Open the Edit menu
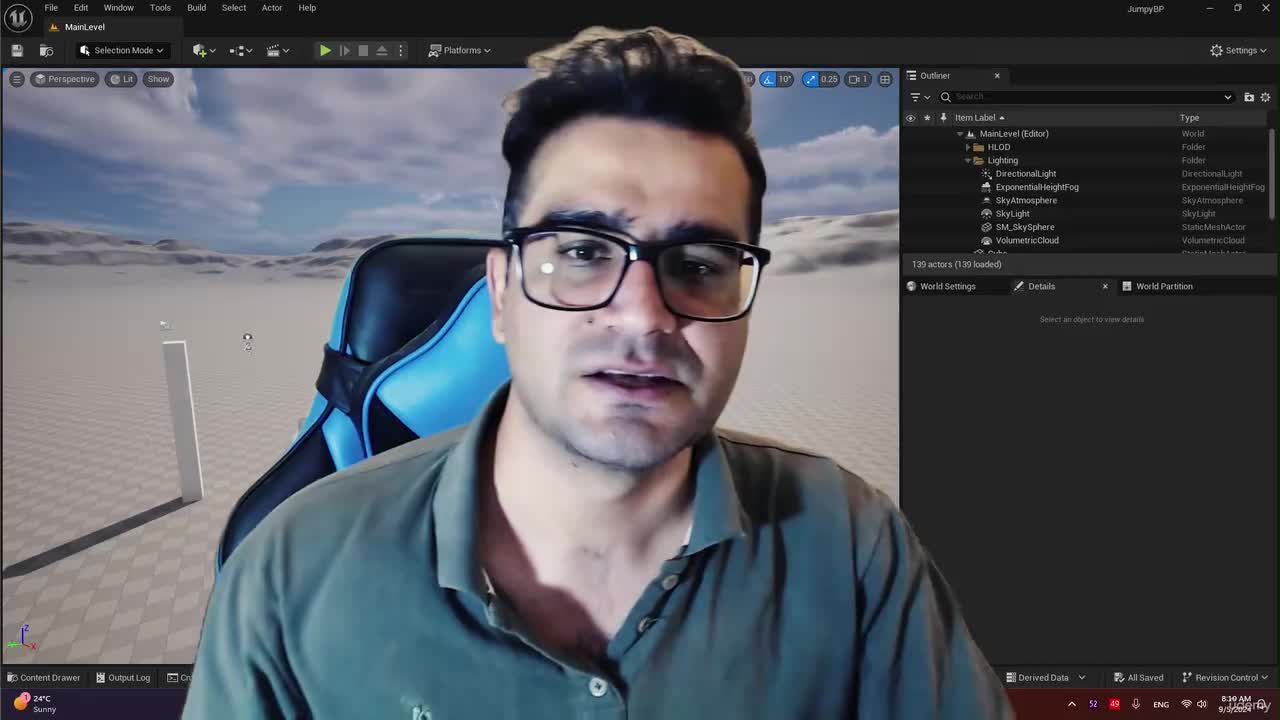Screen dimensions: 1280x720 pyautogui.click(x=81, y=8)
